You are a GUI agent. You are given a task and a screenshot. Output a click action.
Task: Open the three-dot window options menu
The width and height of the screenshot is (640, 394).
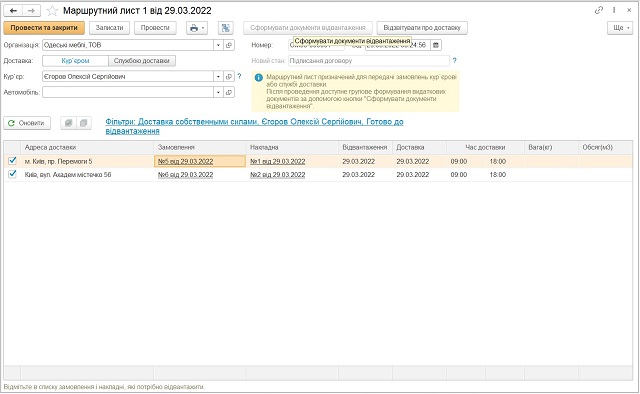(614, 10)
